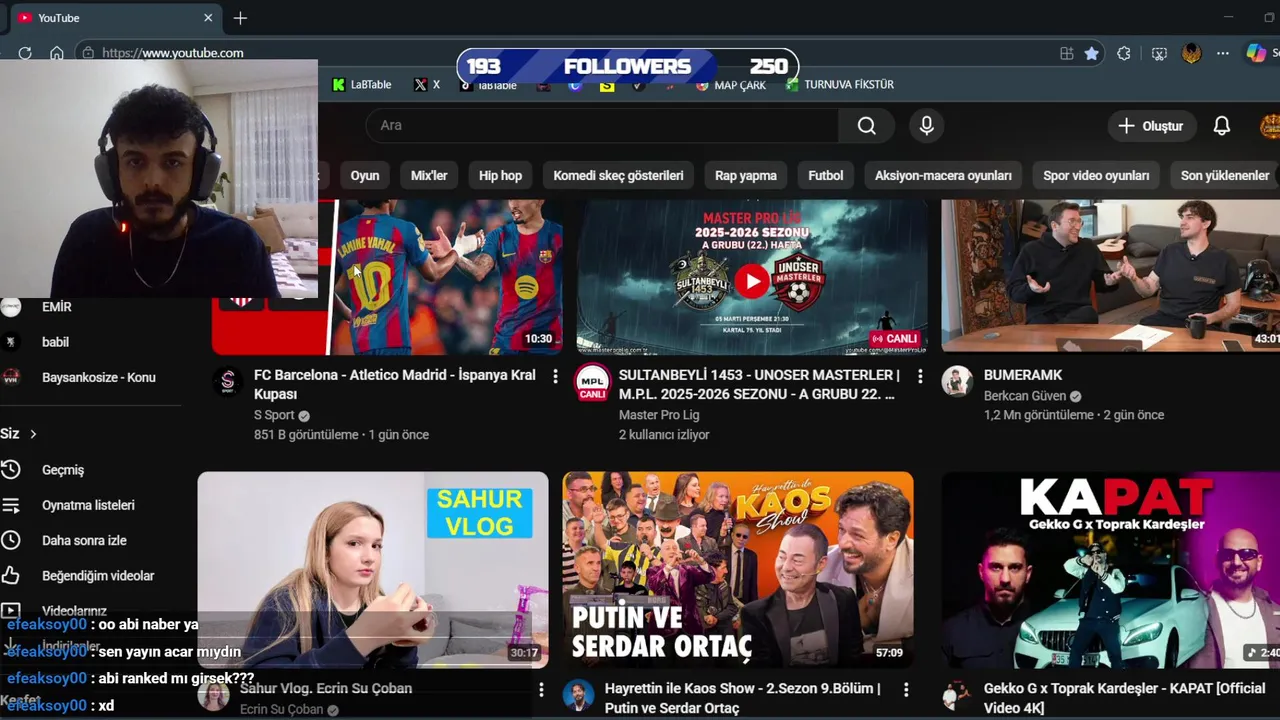Image resolution: width=1280 pixels, height=720 pixels.
Task: Select the Komedi skeç gösterileri chip
Action: pyautogui.click(x=618, y=175)
